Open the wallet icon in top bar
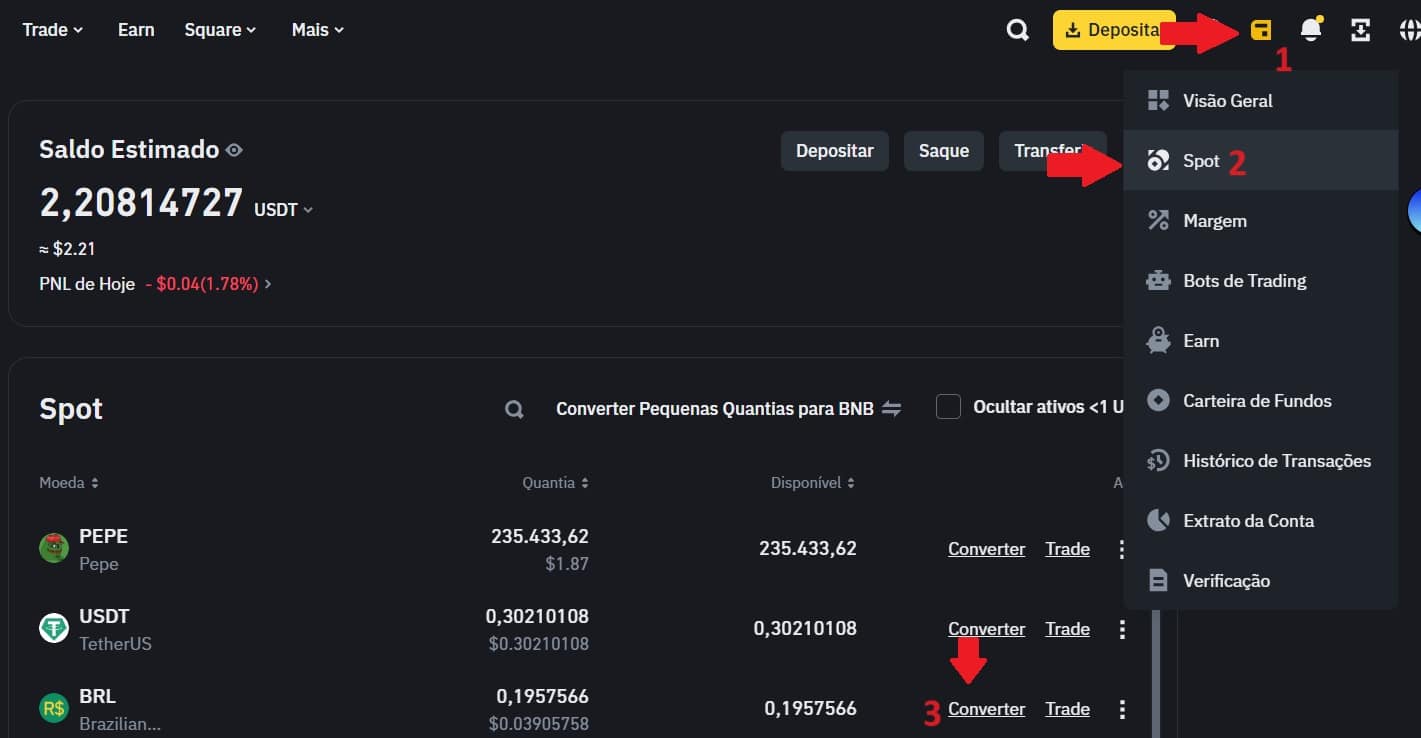Viewport: 1421px width, 738px height. [x=1260, y=30]
